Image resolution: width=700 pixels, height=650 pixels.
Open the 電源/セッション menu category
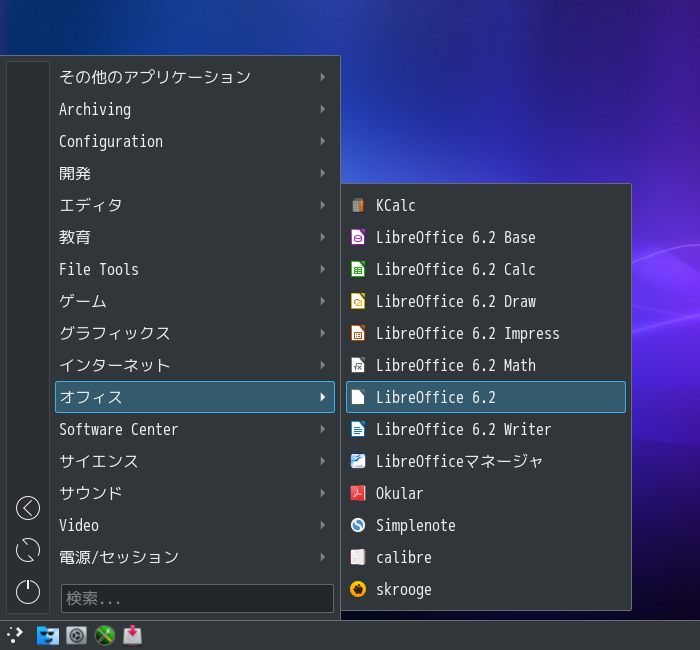pyautogui.click(x=195, y=557)
